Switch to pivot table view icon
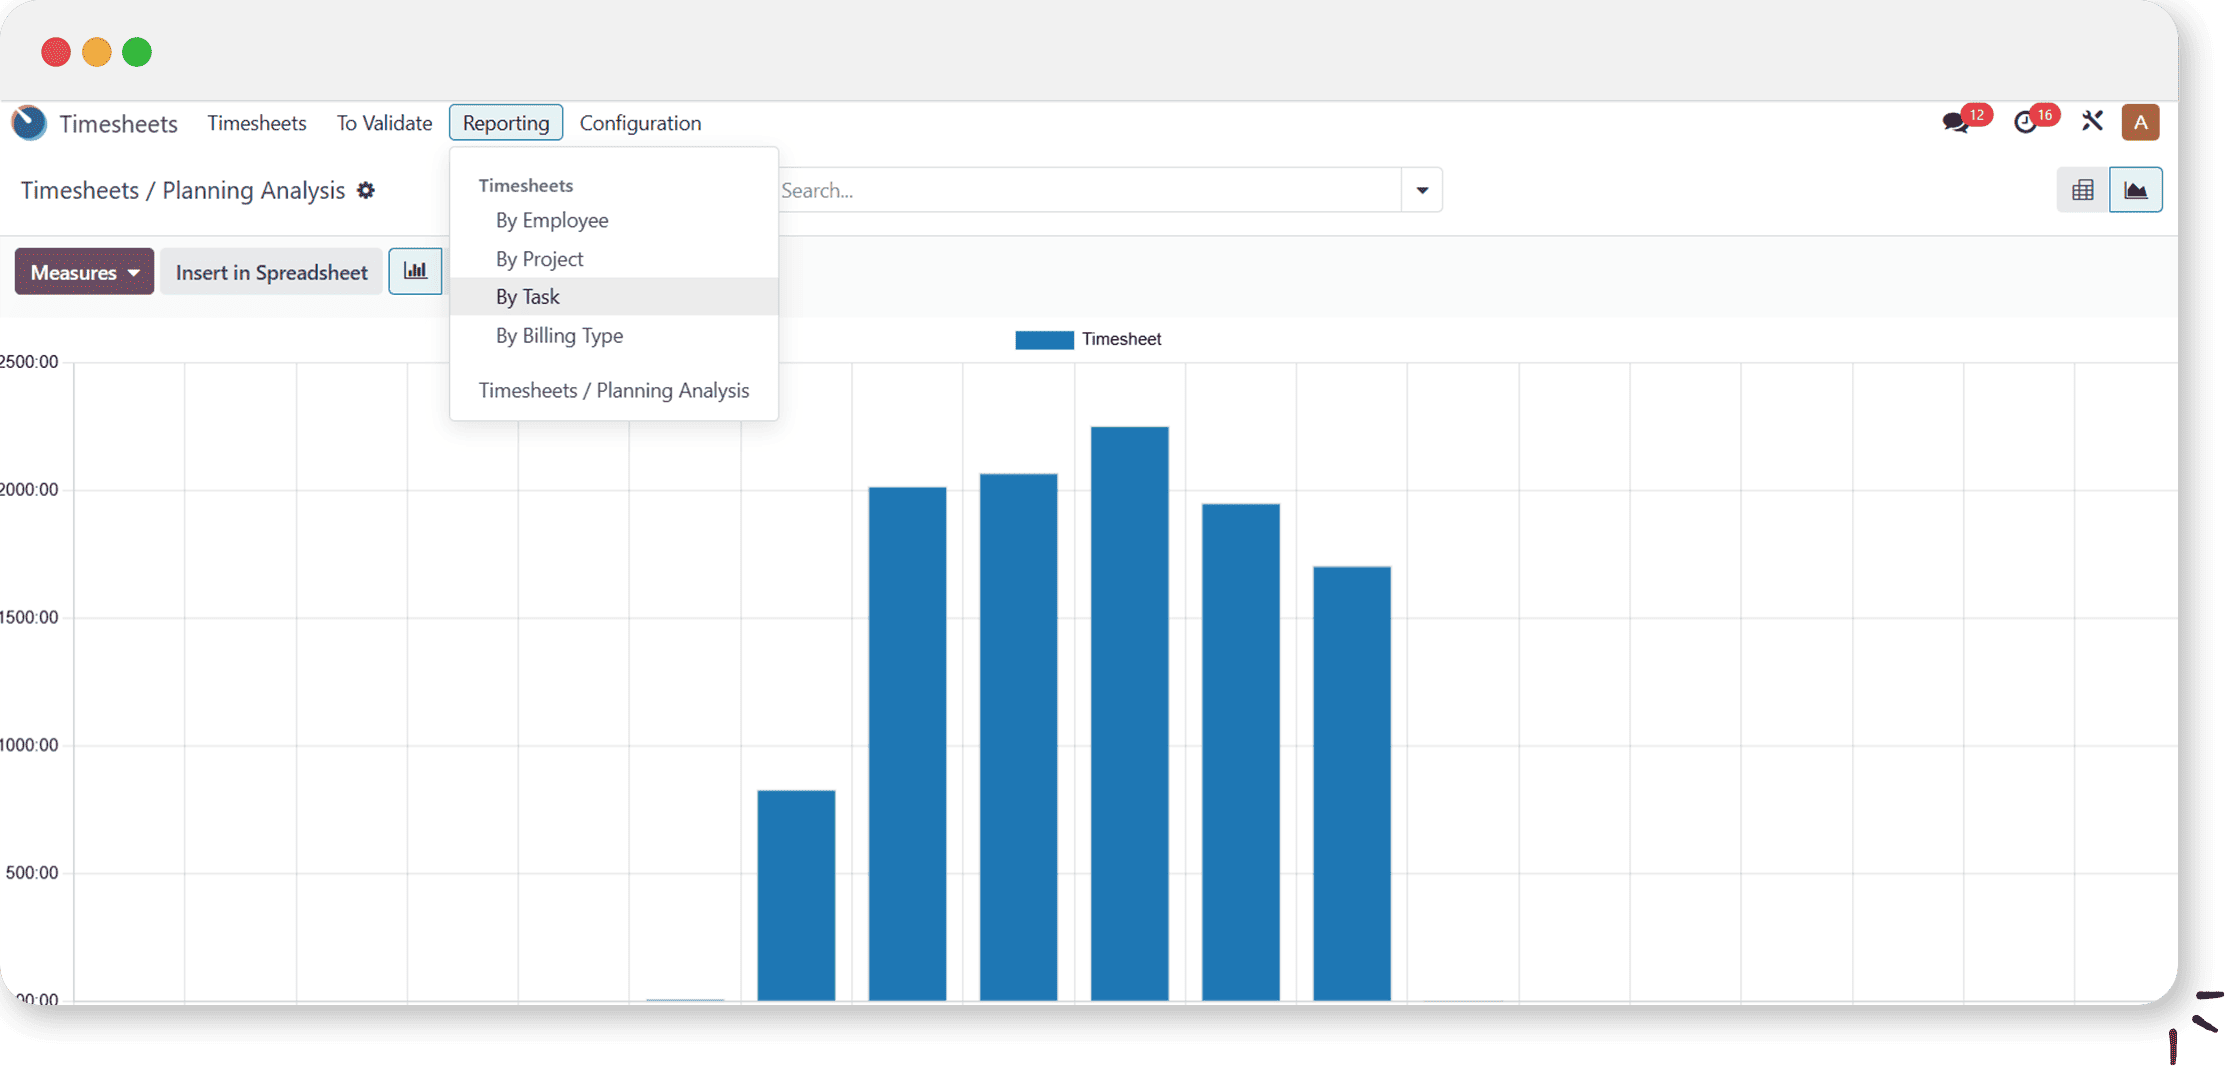 [2082, 190]
